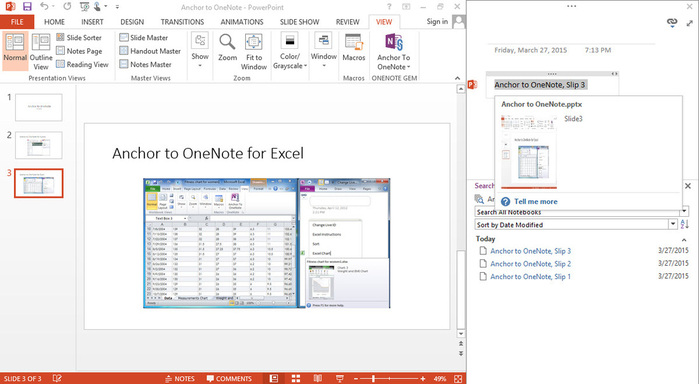This screenshot has width=699, height=384.
Task: Fit the slide to the current window using the status bar icon
Action: point(458,379)
